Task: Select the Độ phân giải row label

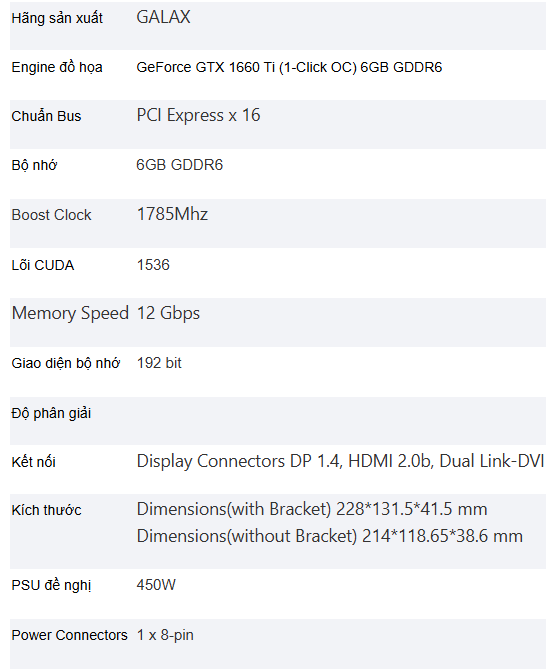Action: [51, 413]
